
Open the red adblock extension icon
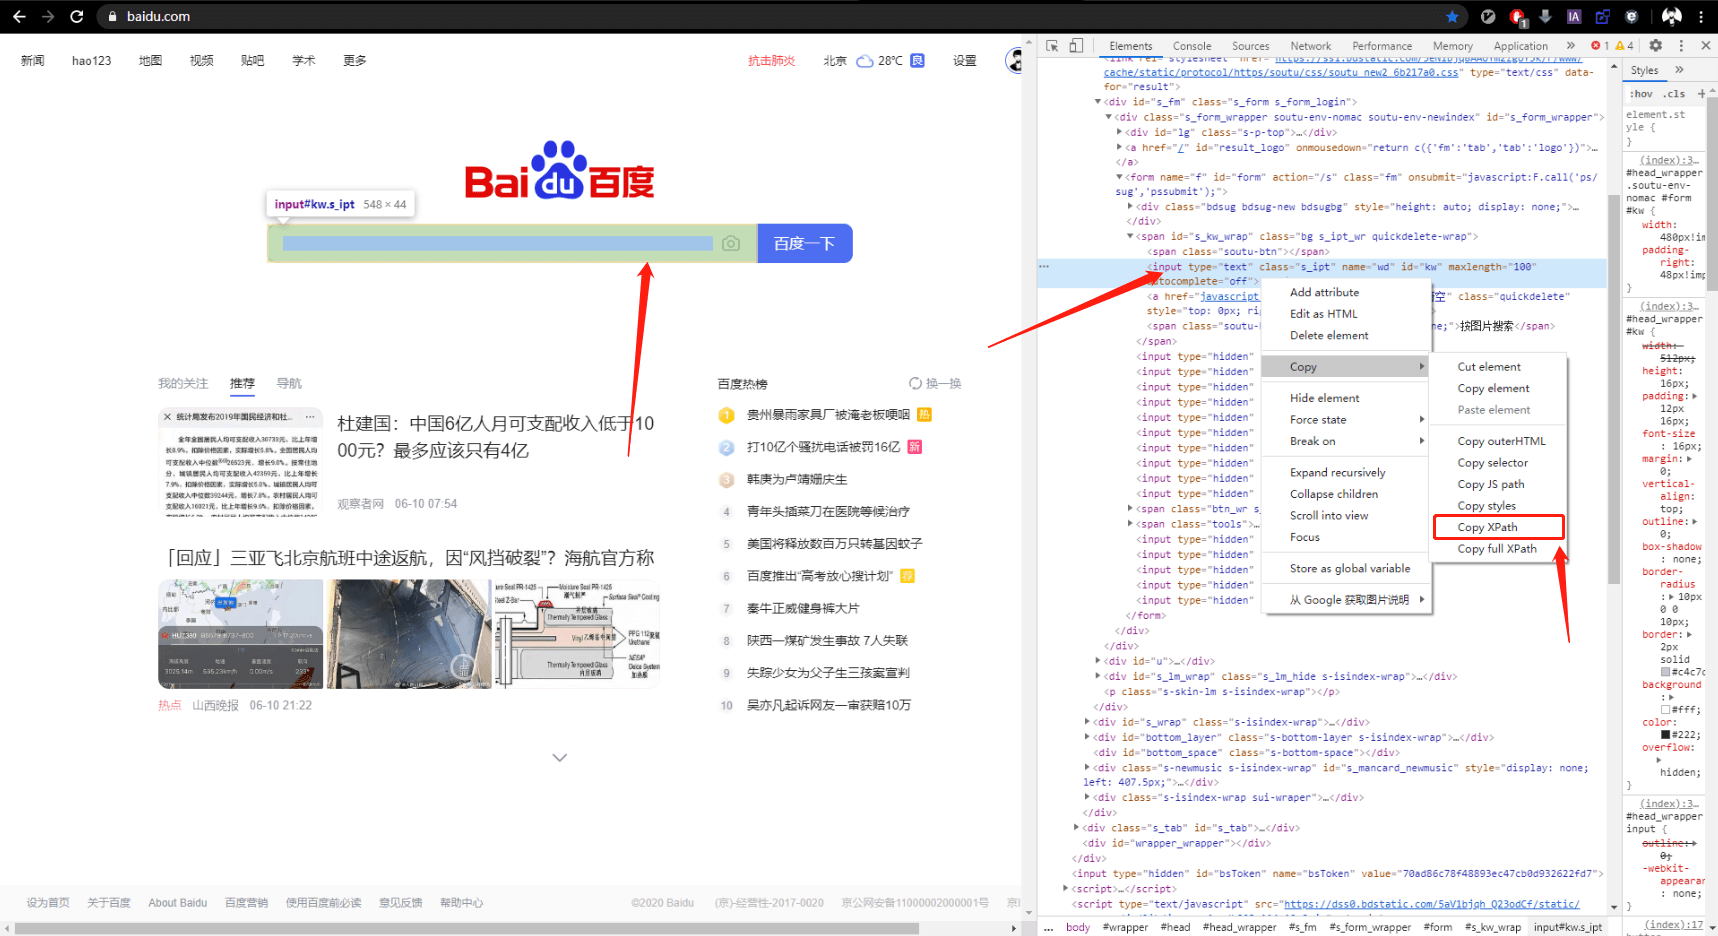[x=1517, y=16]
